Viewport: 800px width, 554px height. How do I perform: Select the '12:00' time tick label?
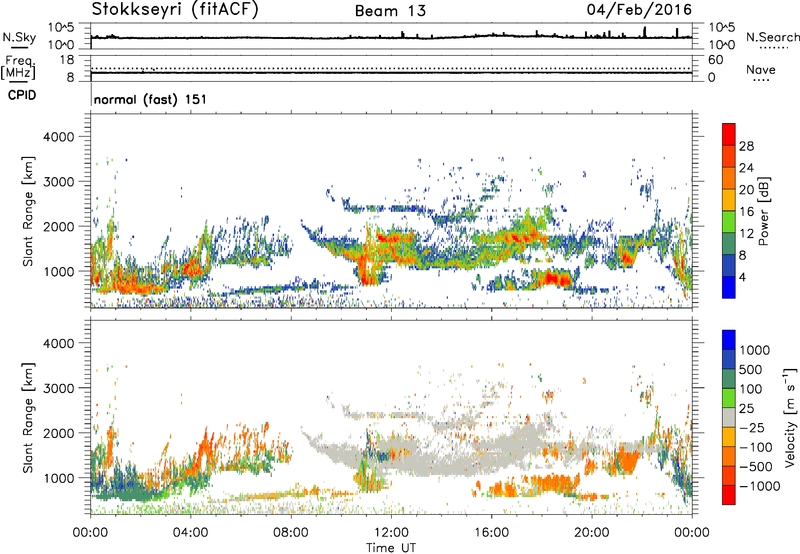[391, 533]
